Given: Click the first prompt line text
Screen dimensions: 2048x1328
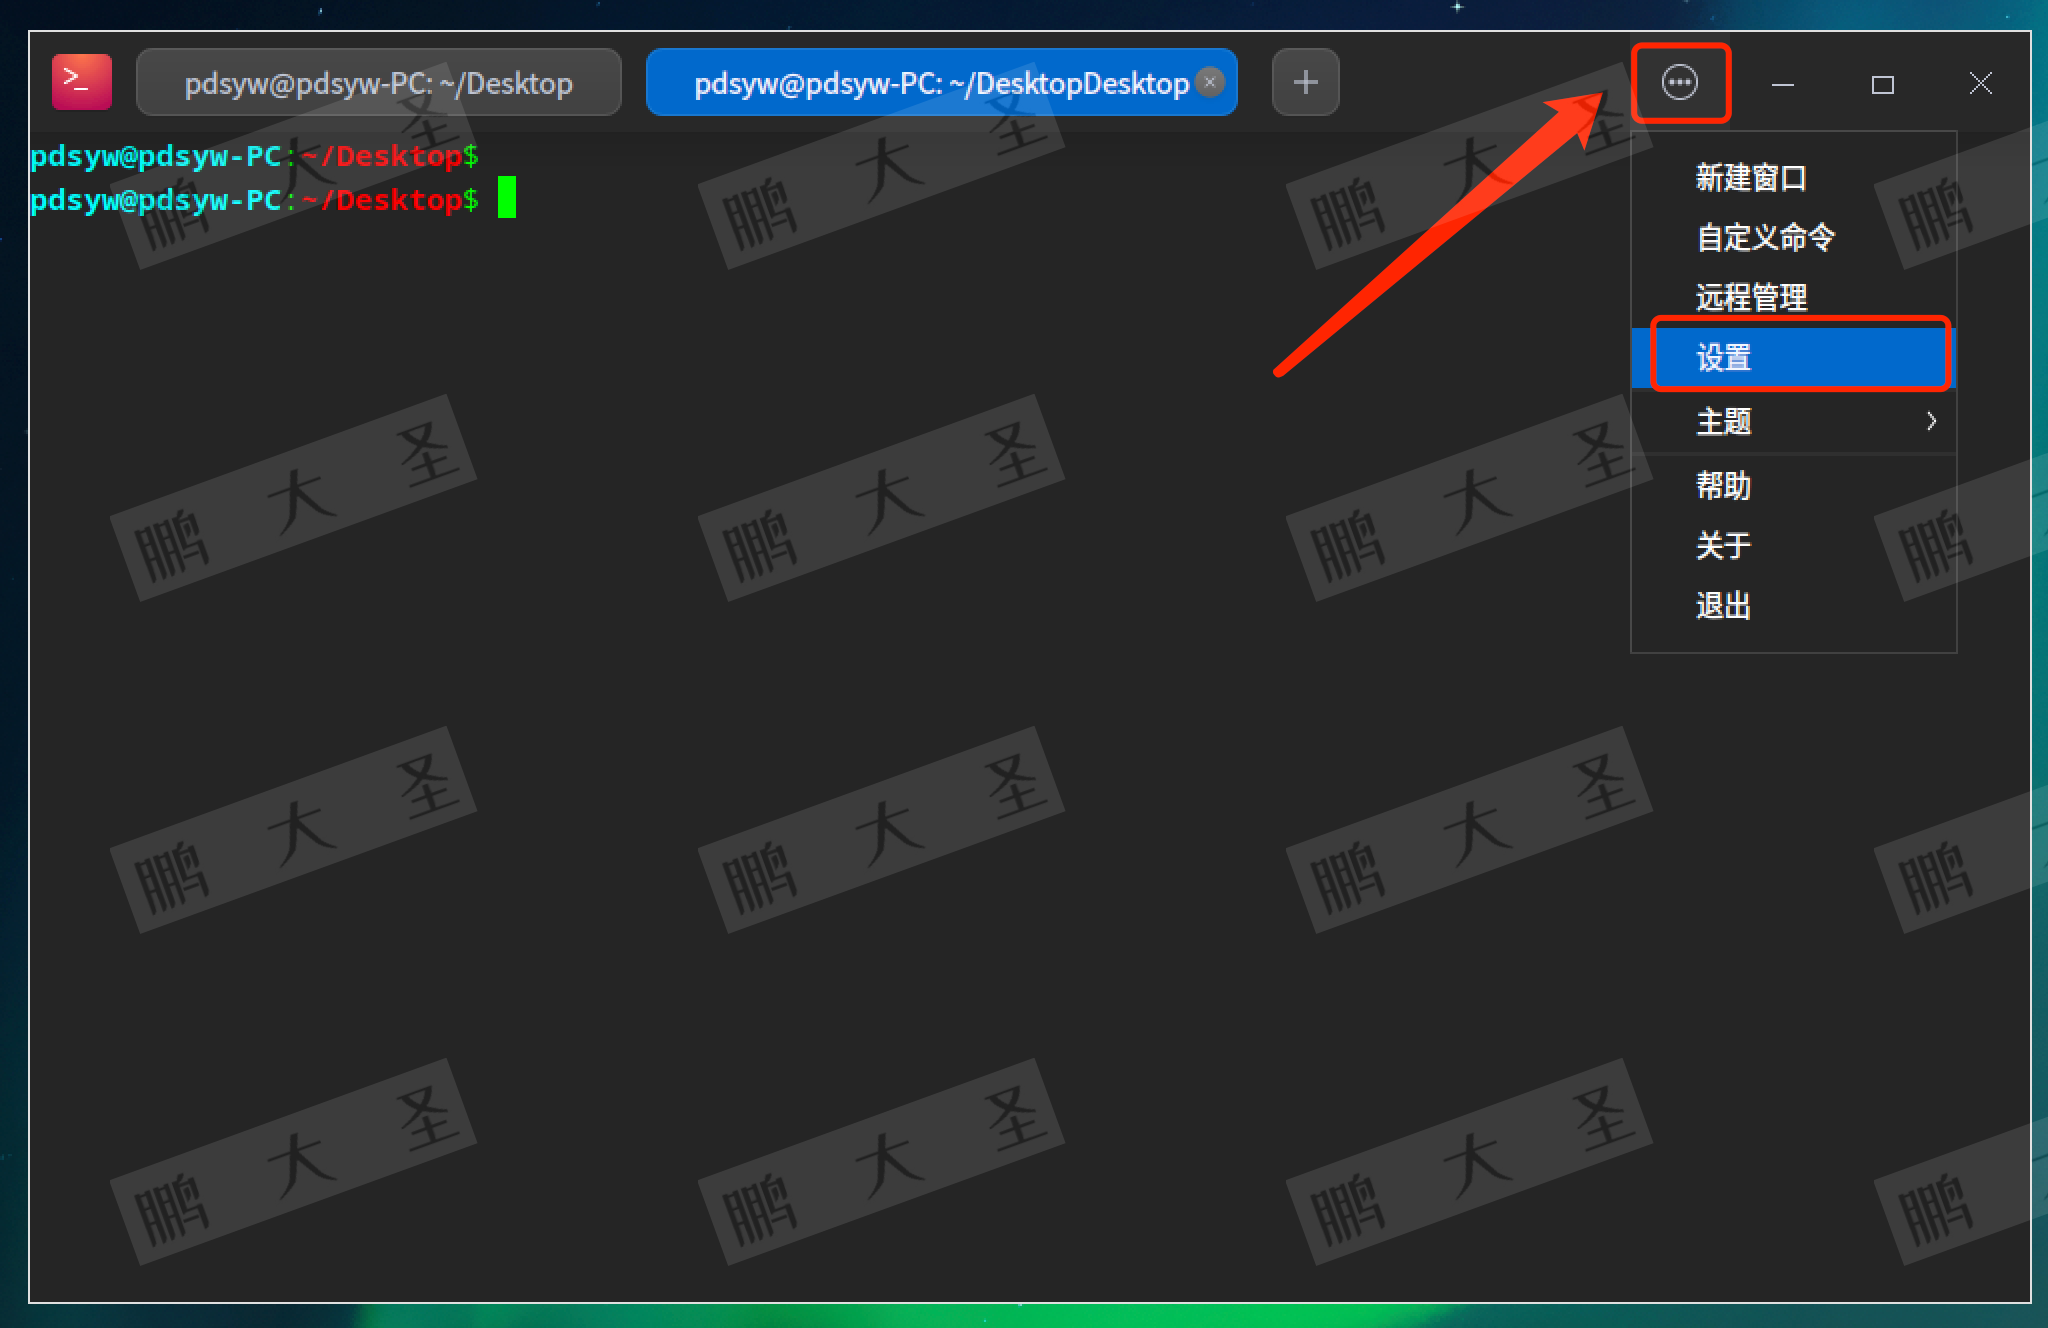Looking at the screenshot, I should click(x=254, y=156).
